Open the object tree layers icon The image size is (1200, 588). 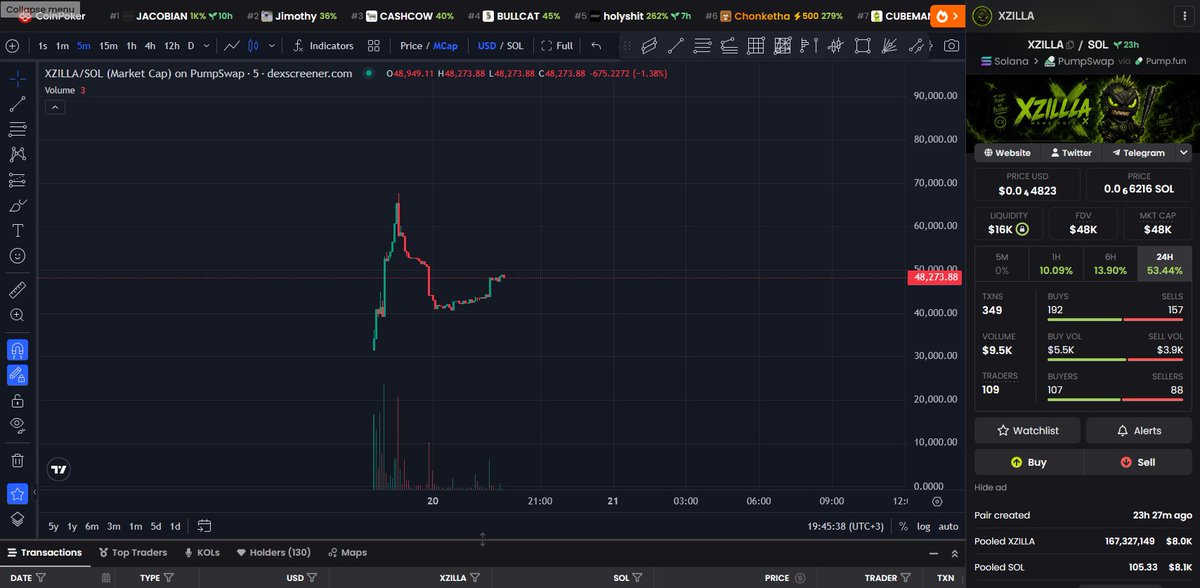point(17,519)
